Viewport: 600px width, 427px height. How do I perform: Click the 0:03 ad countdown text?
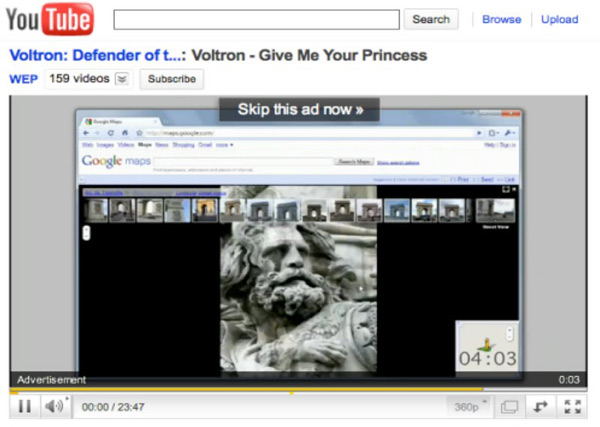tap(569, 380)
